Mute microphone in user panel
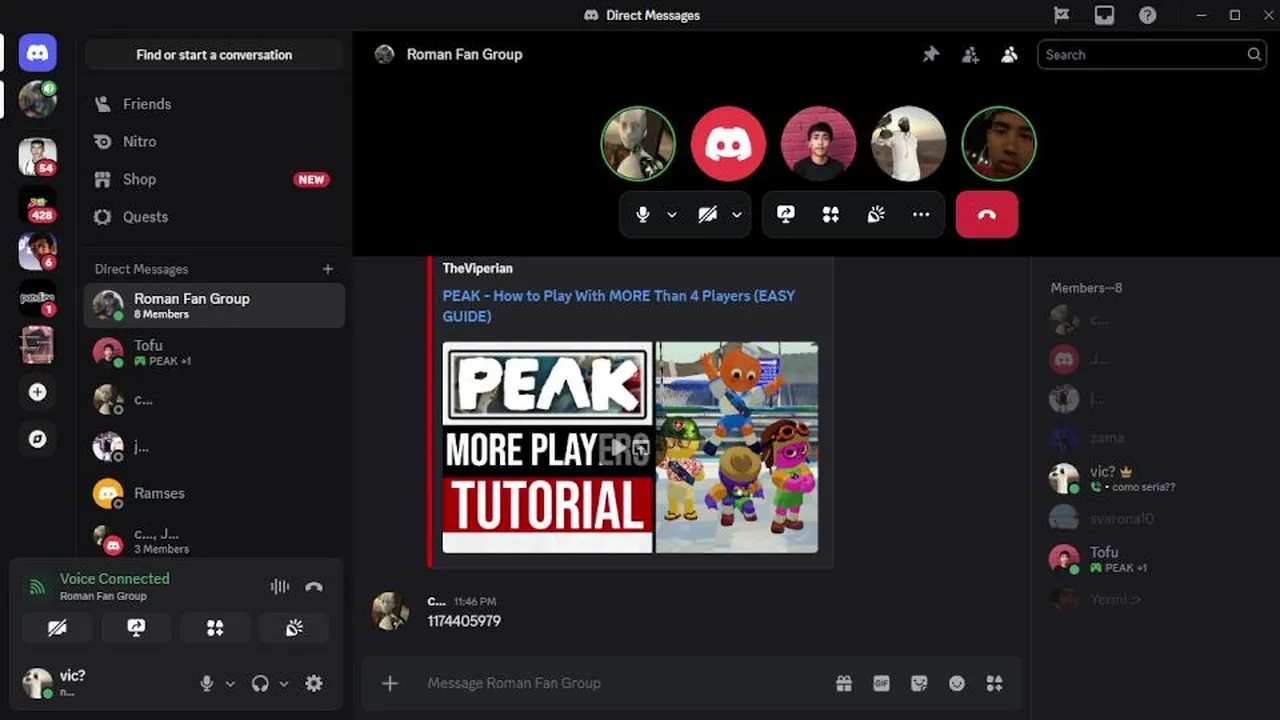Screen dimensions: 1280x720 click(x=207, y=684)
